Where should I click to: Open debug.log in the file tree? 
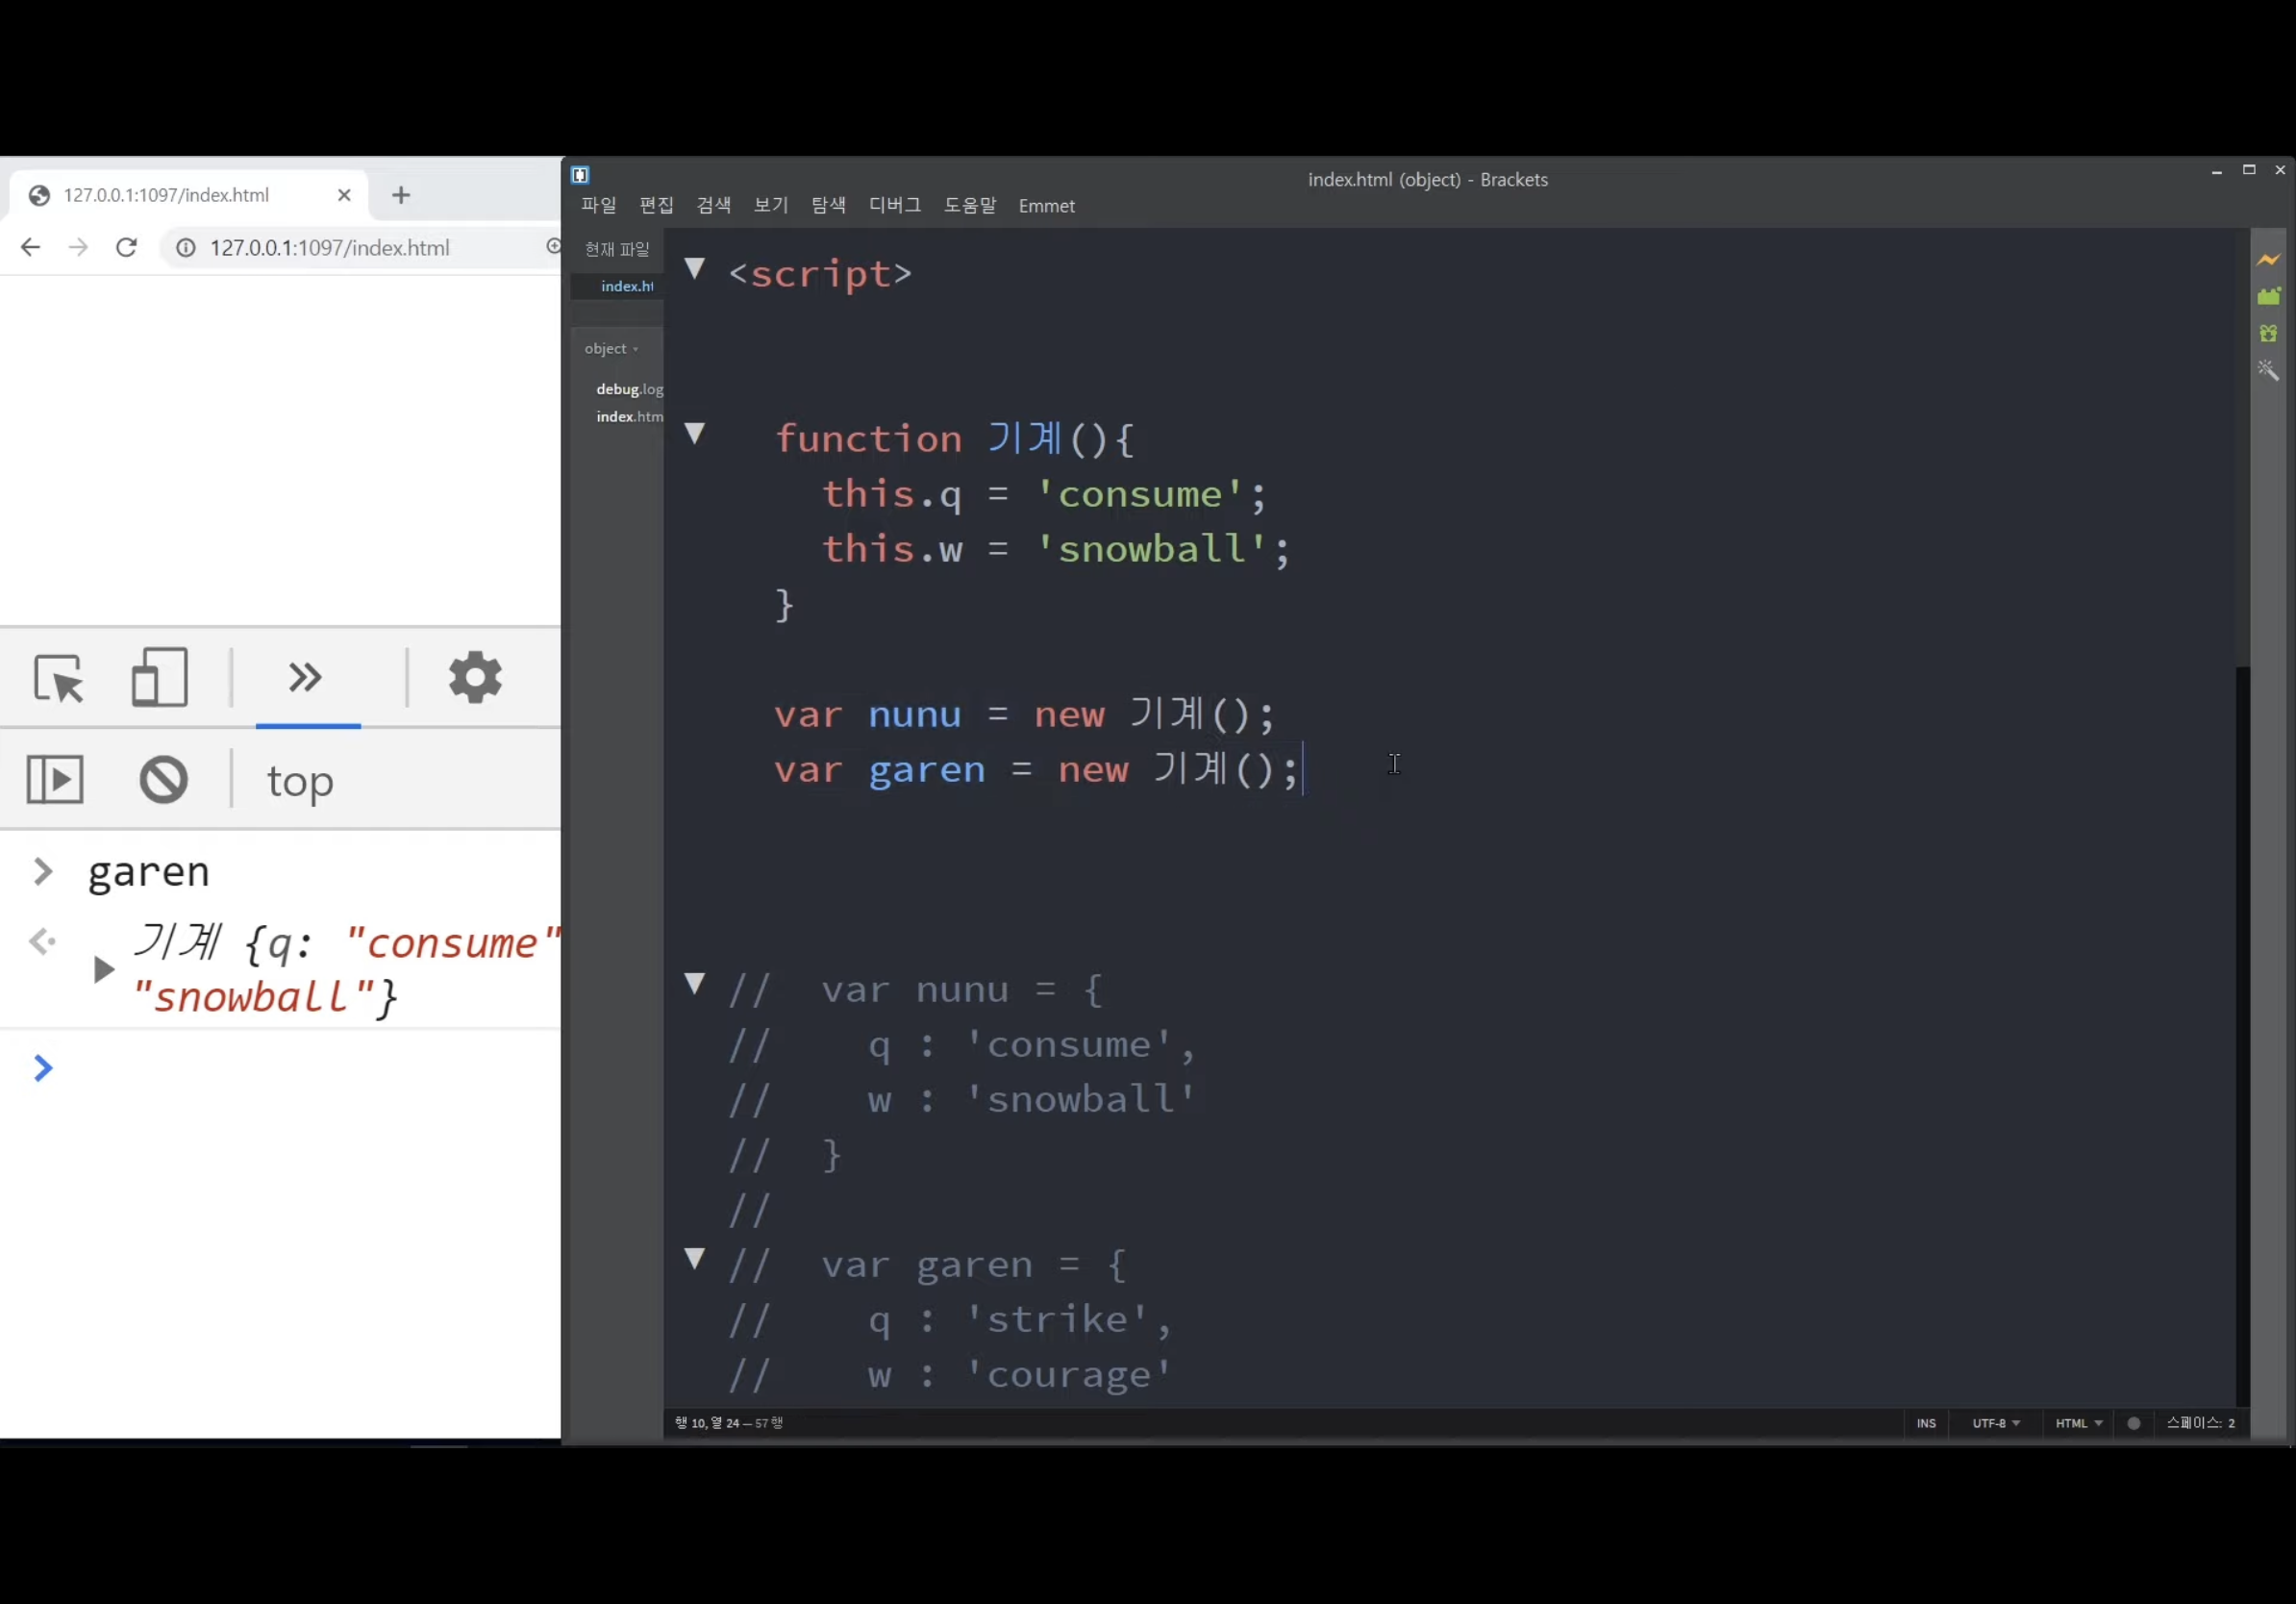628,389
